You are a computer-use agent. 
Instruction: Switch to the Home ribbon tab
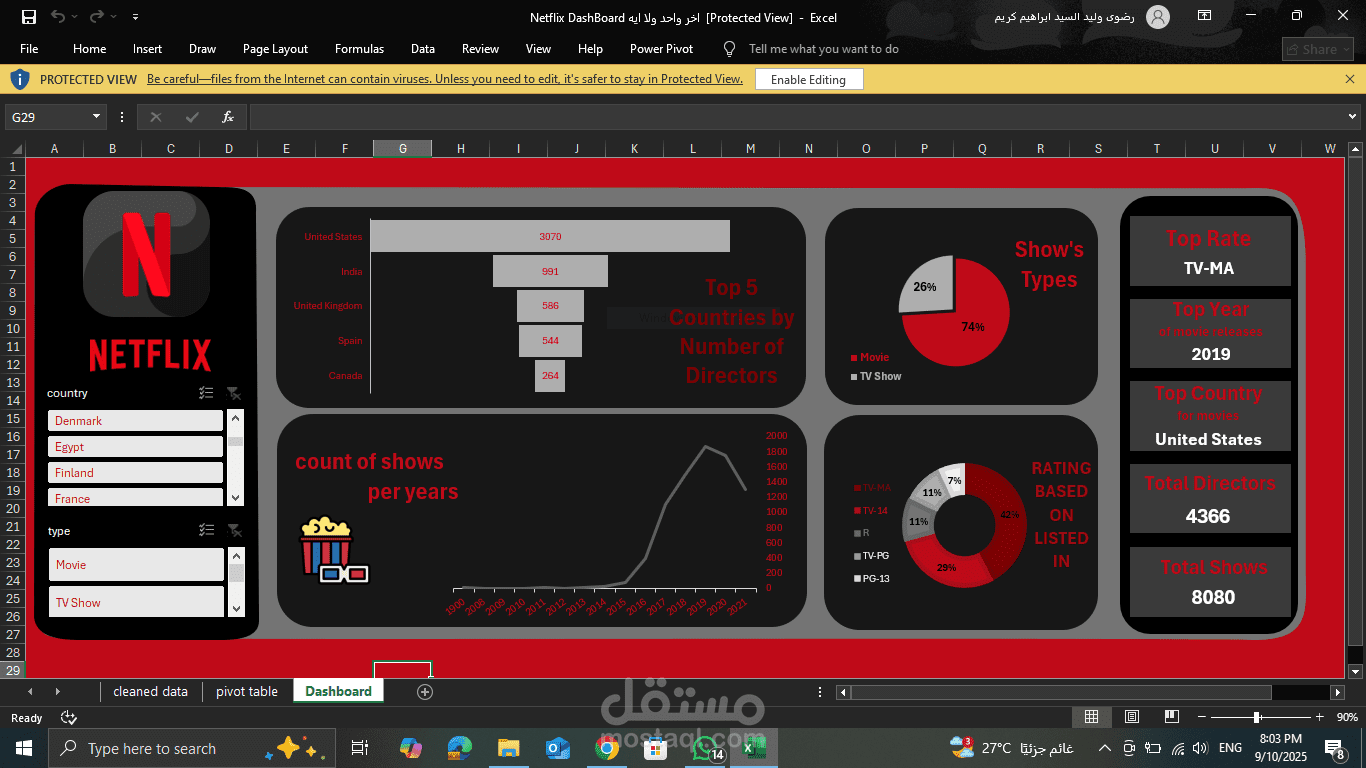(x=89, y=49)
